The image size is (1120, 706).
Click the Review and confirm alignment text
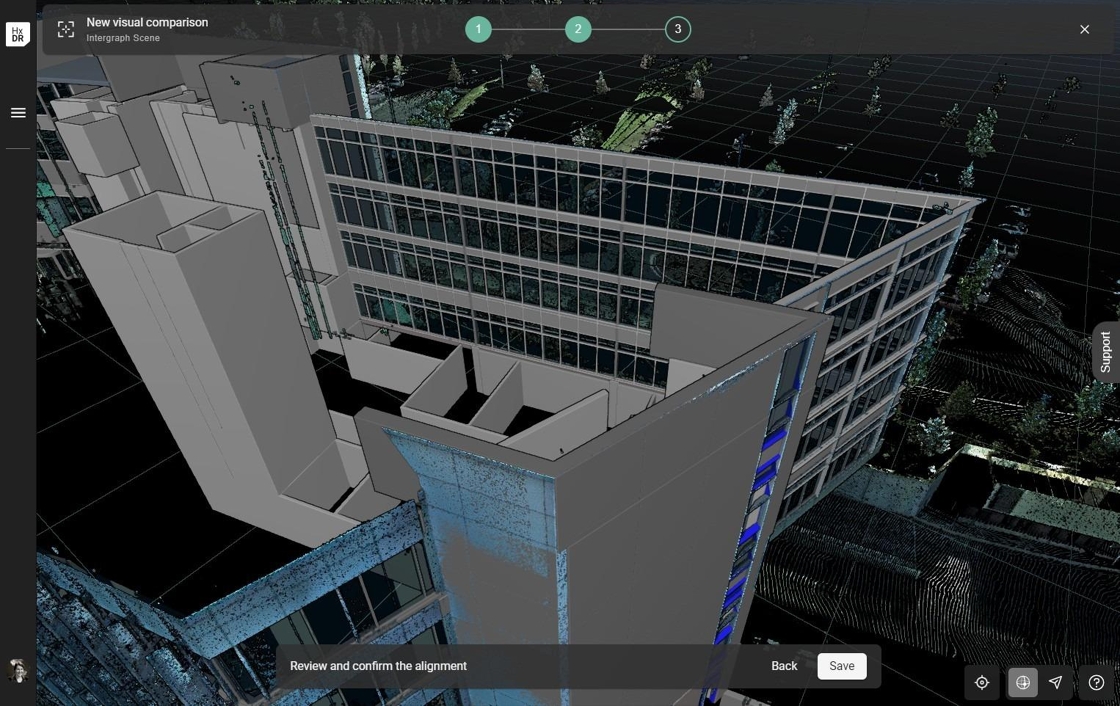click(378, 666)
